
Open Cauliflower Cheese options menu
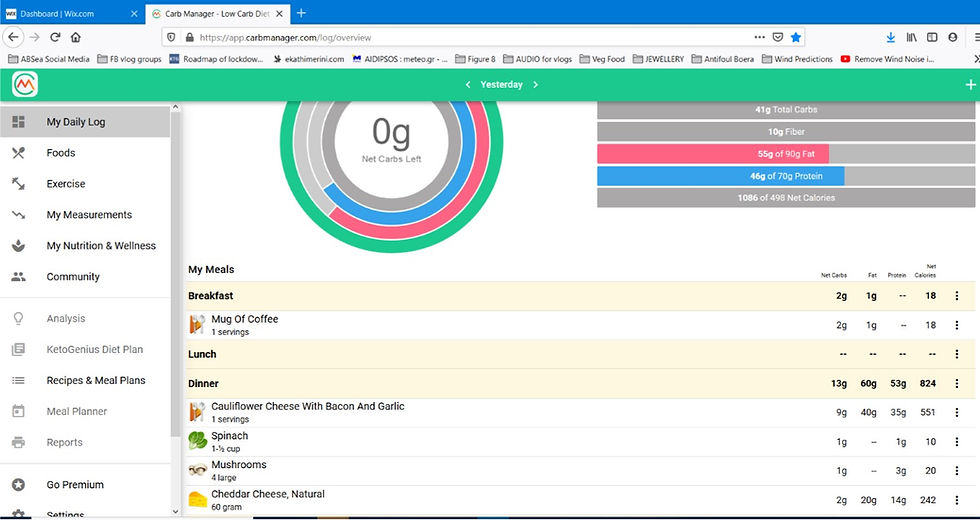[957, 412]
